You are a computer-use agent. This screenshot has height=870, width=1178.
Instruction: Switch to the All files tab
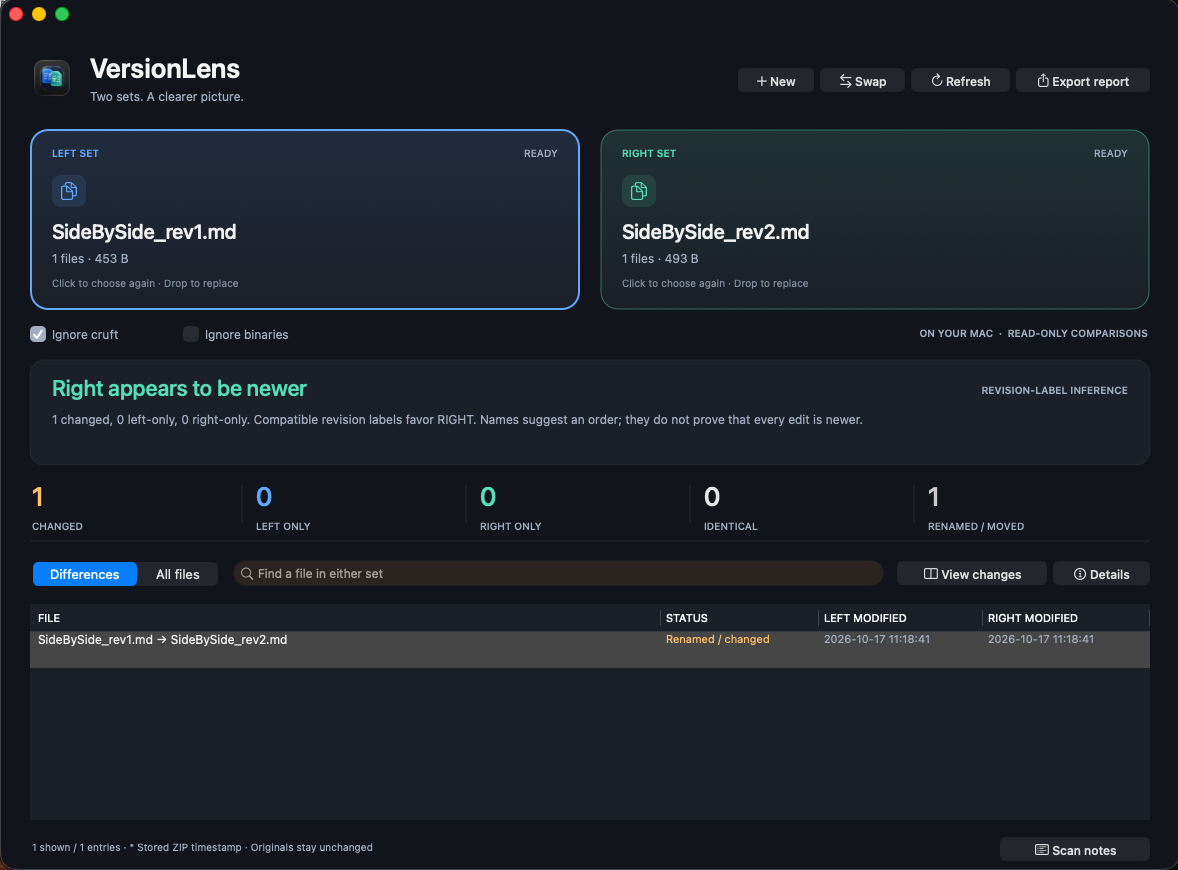tap(178, 574)
